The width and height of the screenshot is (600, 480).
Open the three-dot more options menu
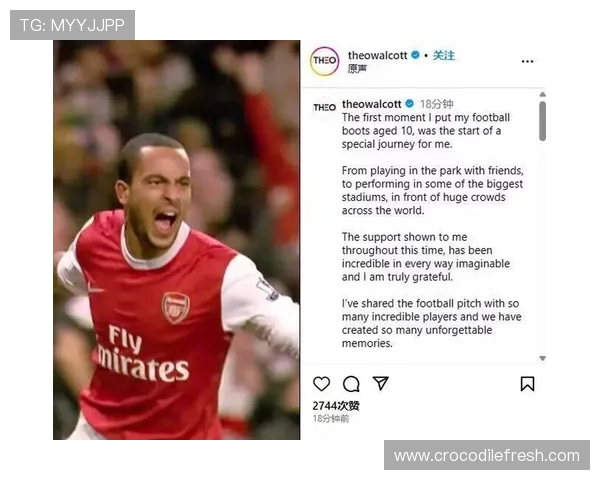click(x=527, y=61)
